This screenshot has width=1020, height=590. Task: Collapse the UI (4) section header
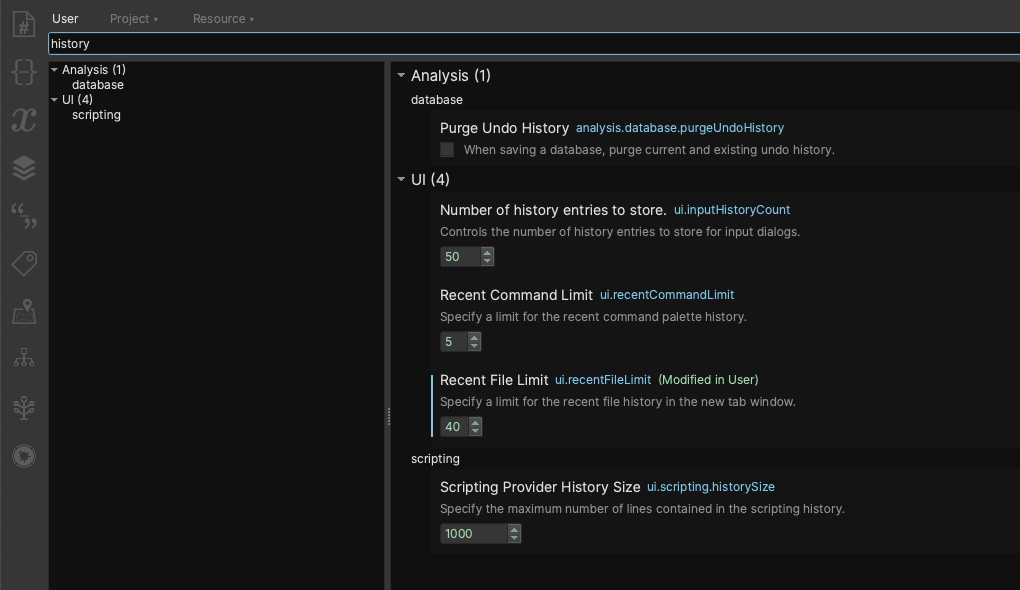(402, 179)
